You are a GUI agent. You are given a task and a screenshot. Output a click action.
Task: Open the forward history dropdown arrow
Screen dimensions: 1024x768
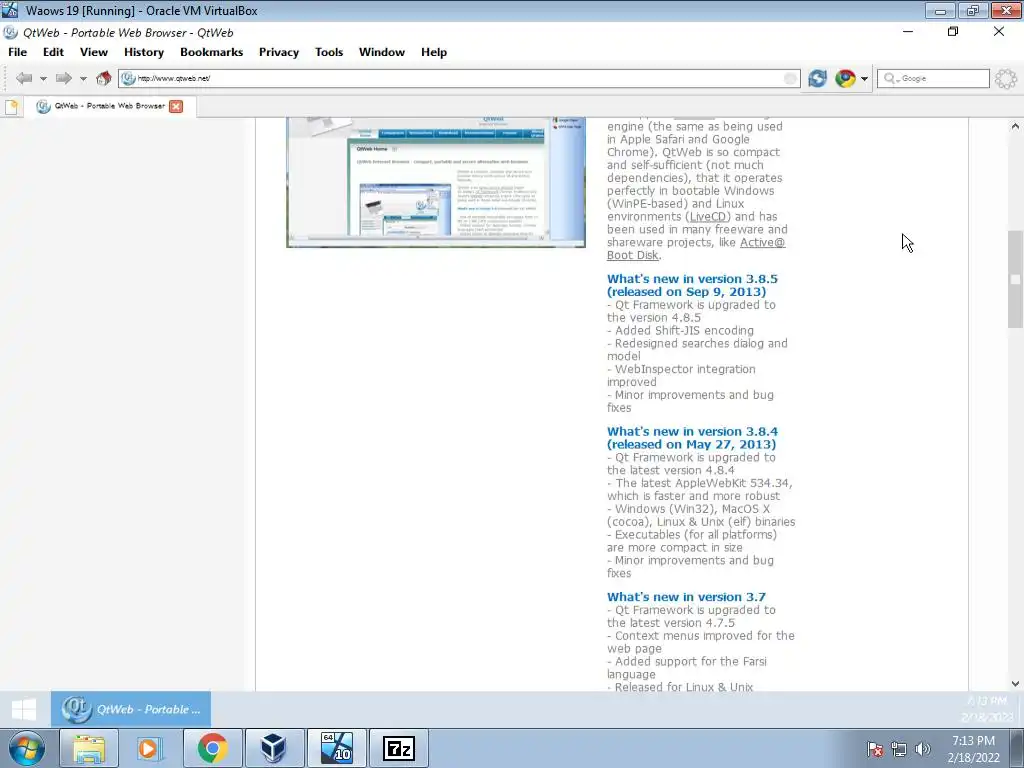coord(83,79)
